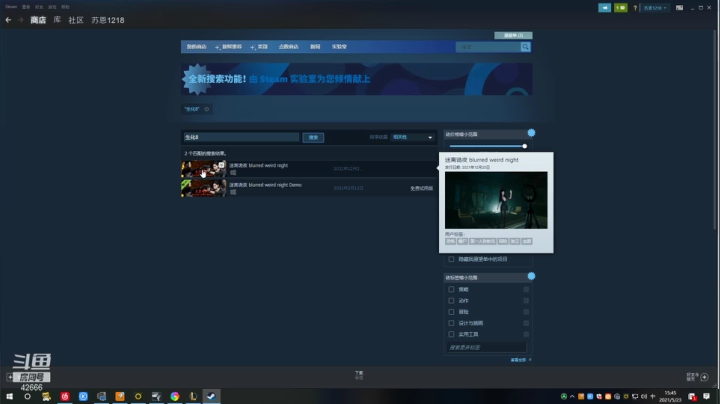Image resolution: width=720 pixels, height=404 pixels.
Task: Open the wishlist button above the store nav
Action: click(513, 35)
